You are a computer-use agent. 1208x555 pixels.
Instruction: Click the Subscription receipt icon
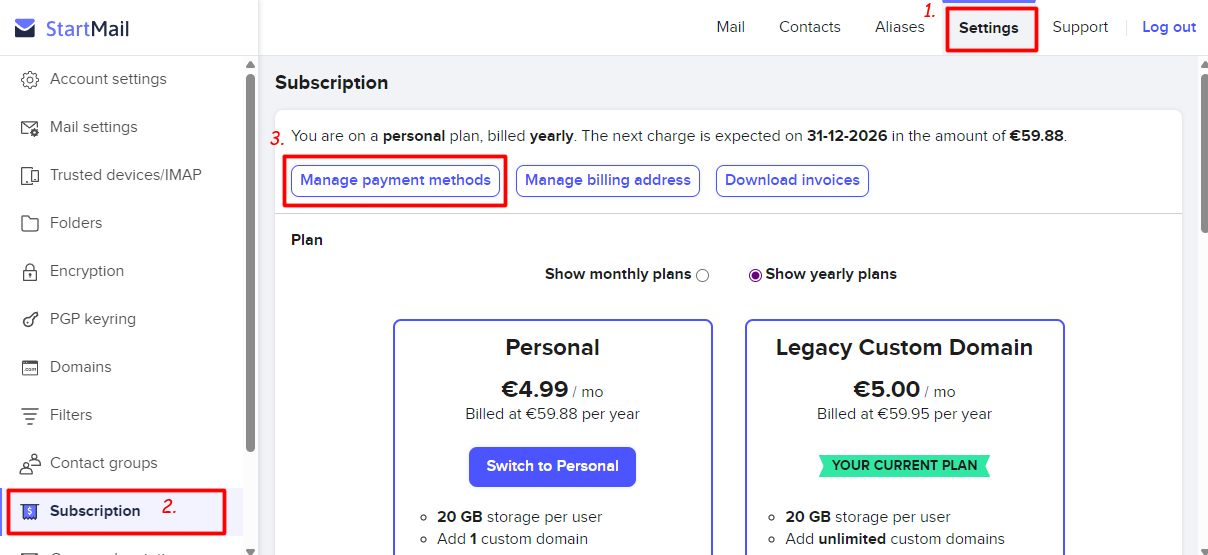[30, 511]
